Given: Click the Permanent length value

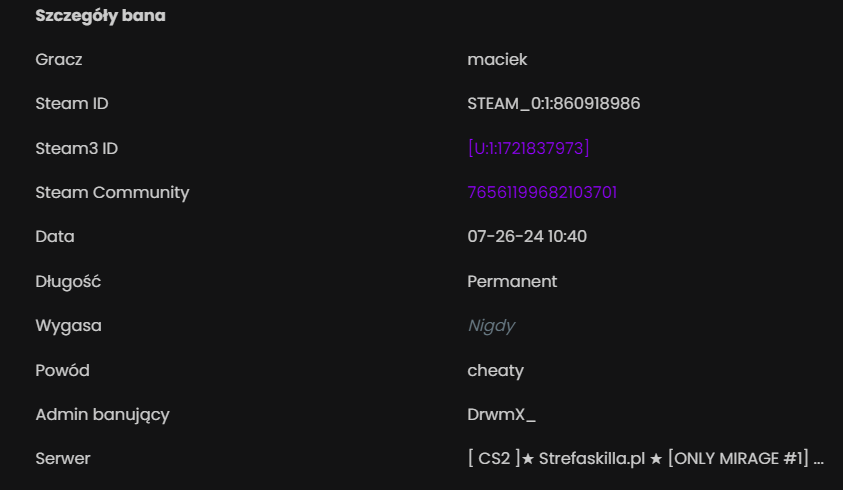Looking at the screenshot, I should point(512,281).
